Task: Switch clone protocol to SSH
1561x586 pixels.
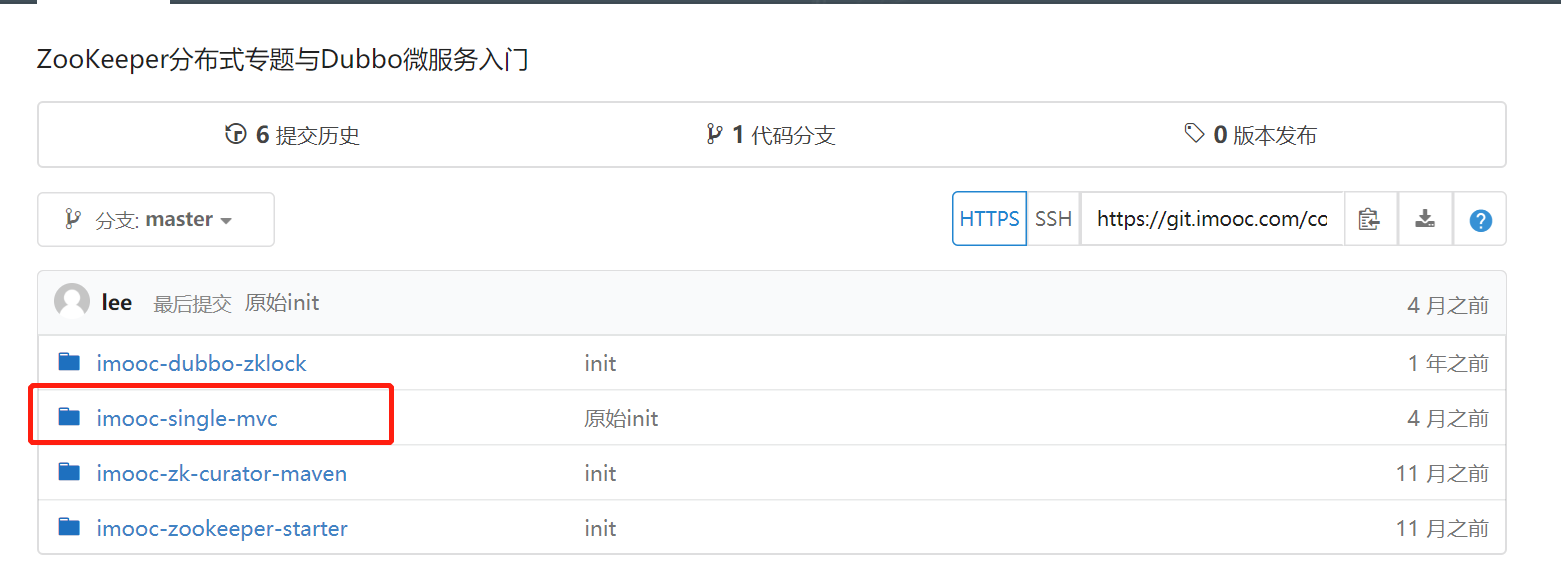Action: [x=1053, y=219]
